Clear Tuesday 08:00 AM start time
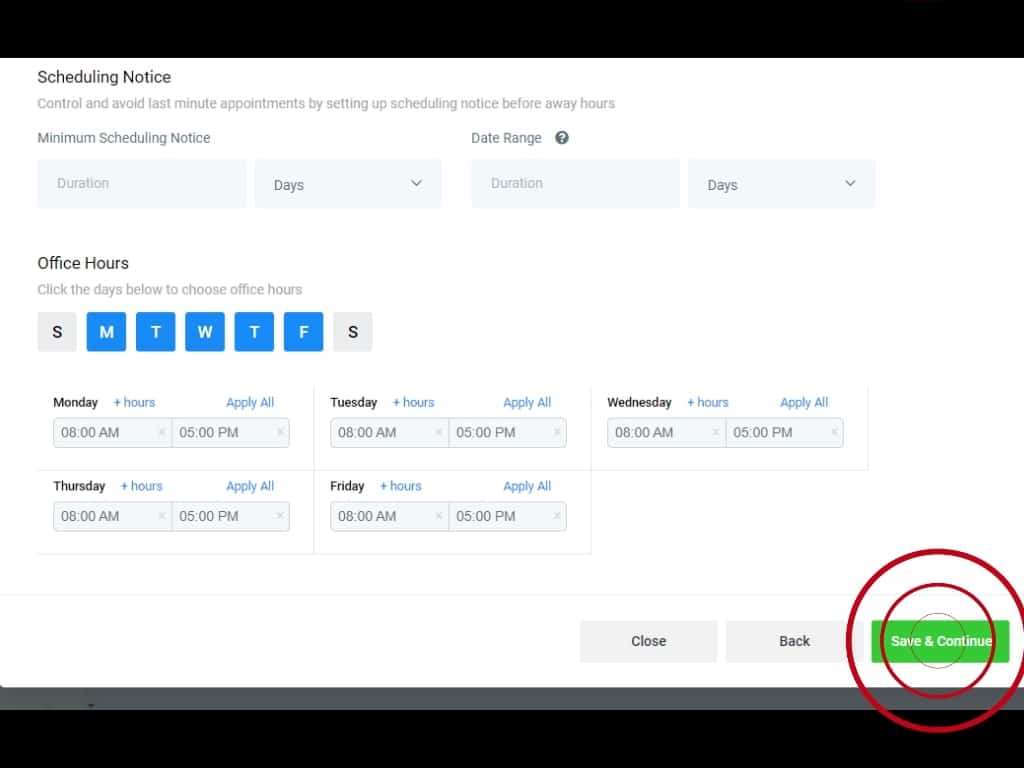The height and width of the screenshot is (768, 1024). tap(438, 433)
